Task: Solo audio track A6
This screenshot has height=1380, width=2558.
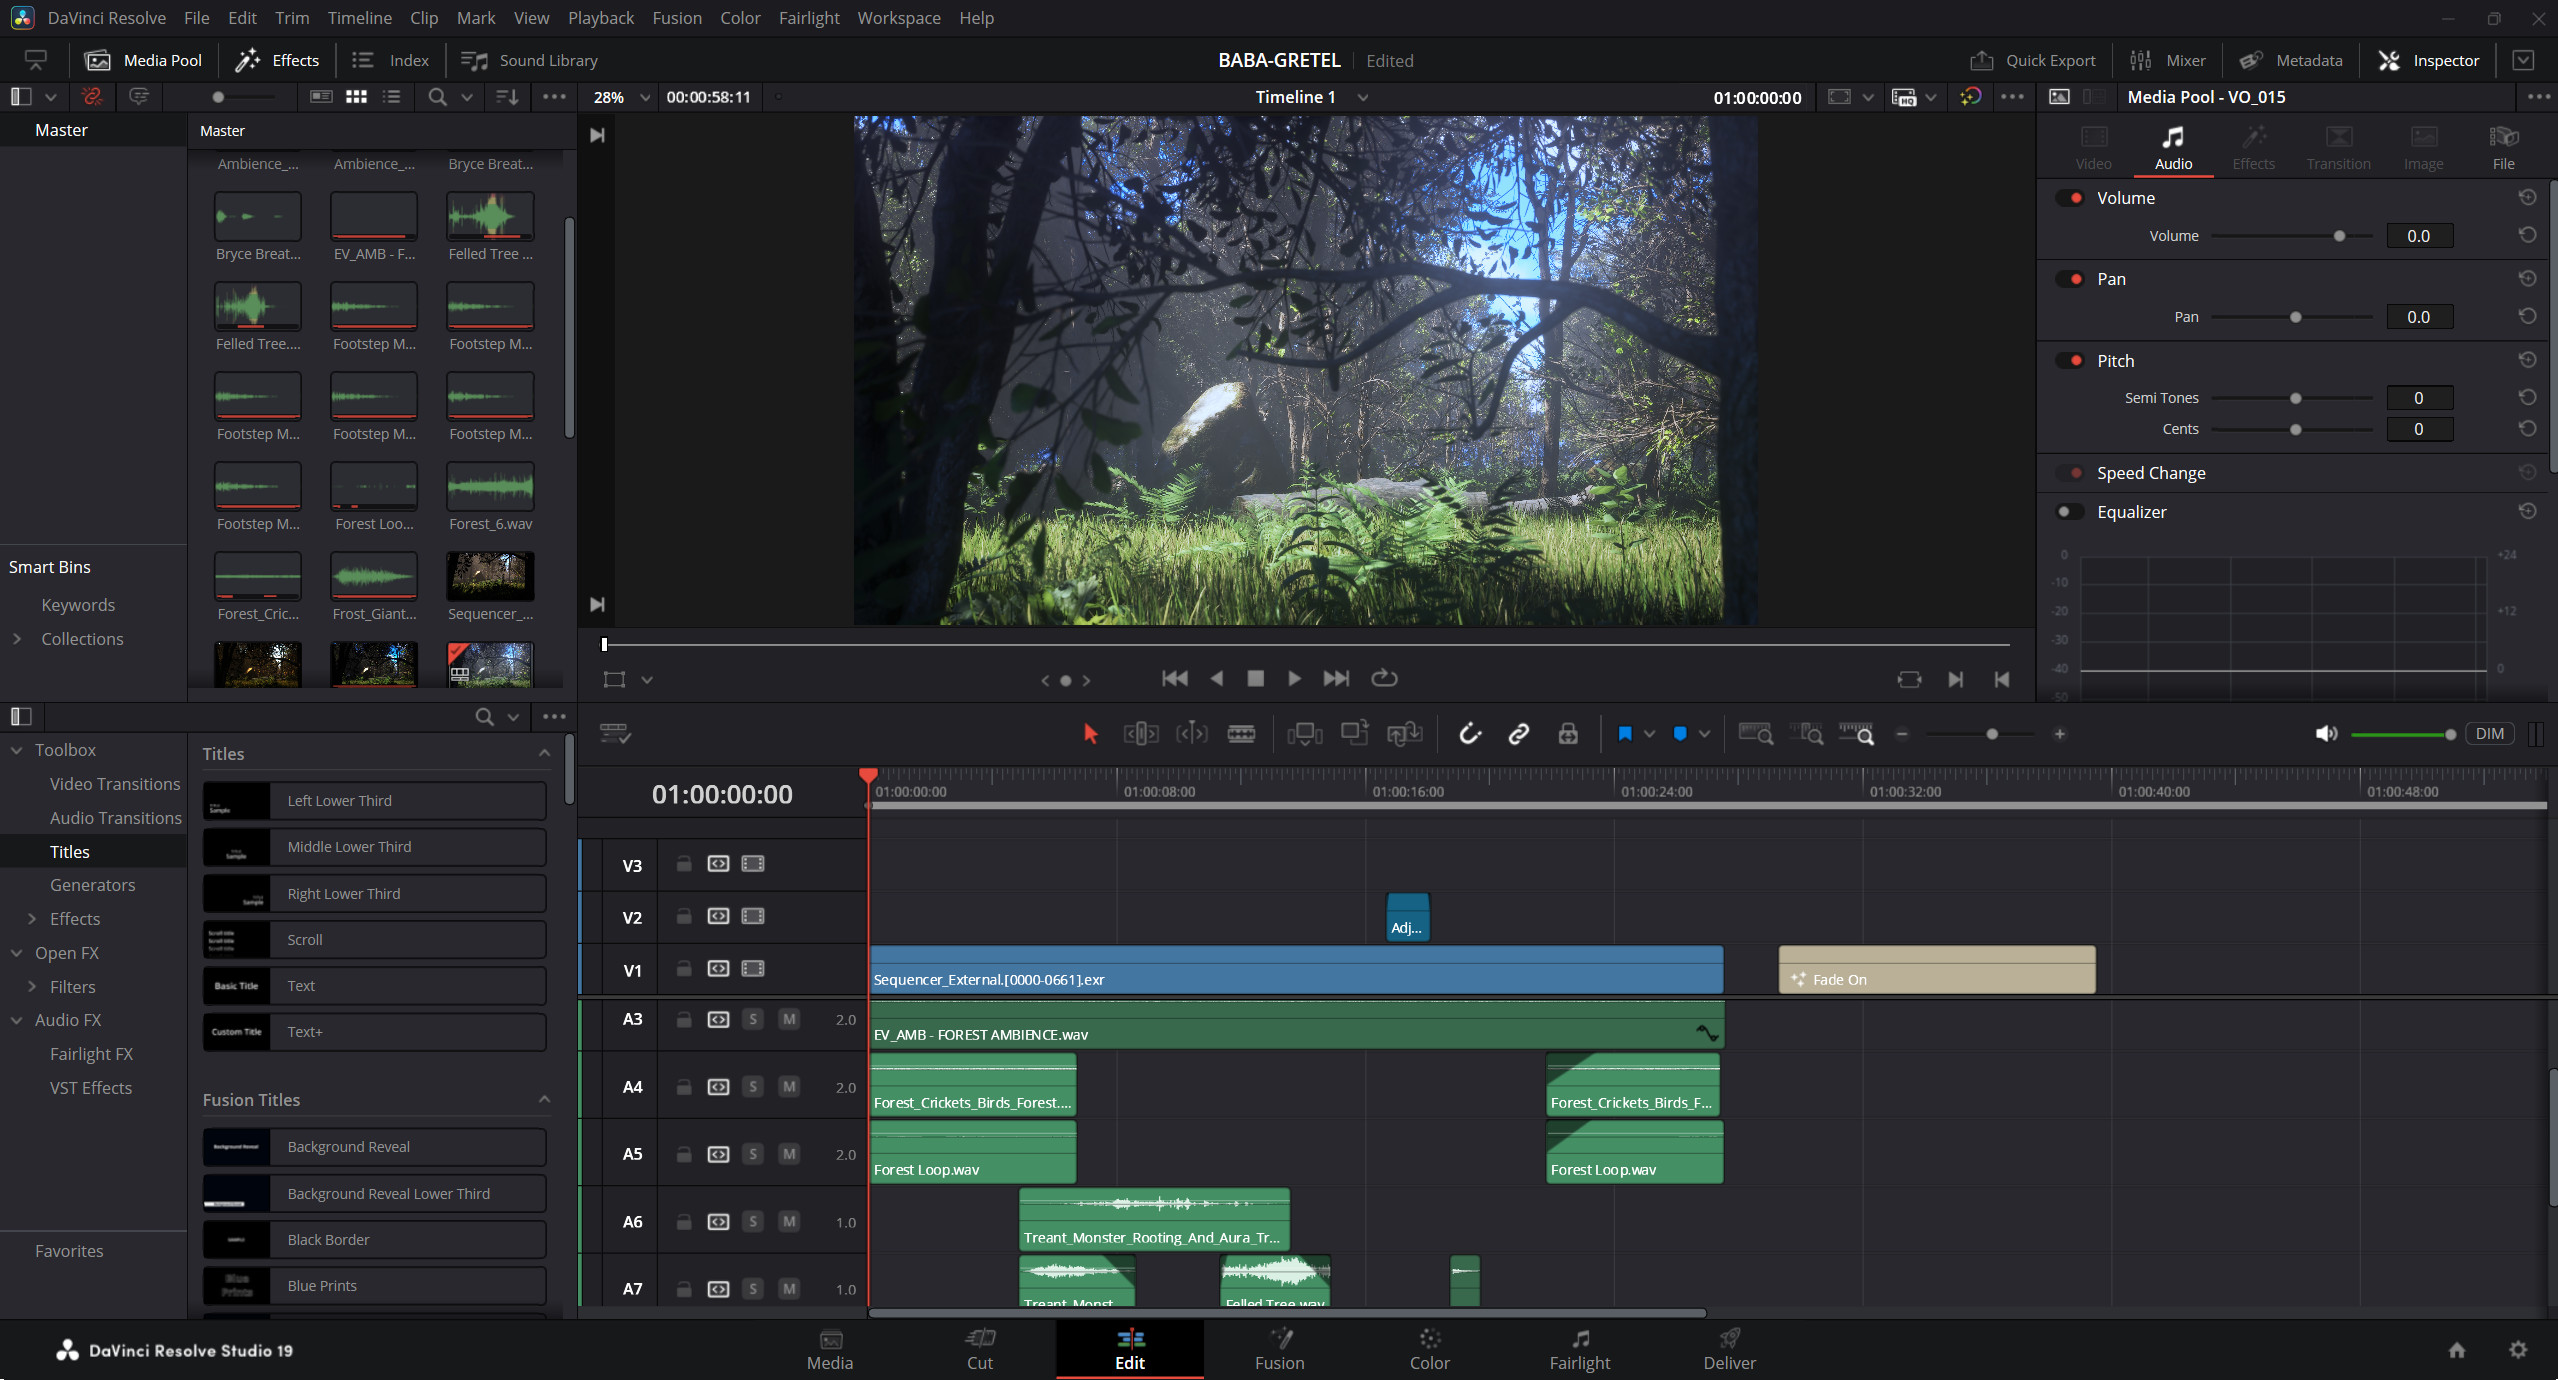Action: [753, 1221]
